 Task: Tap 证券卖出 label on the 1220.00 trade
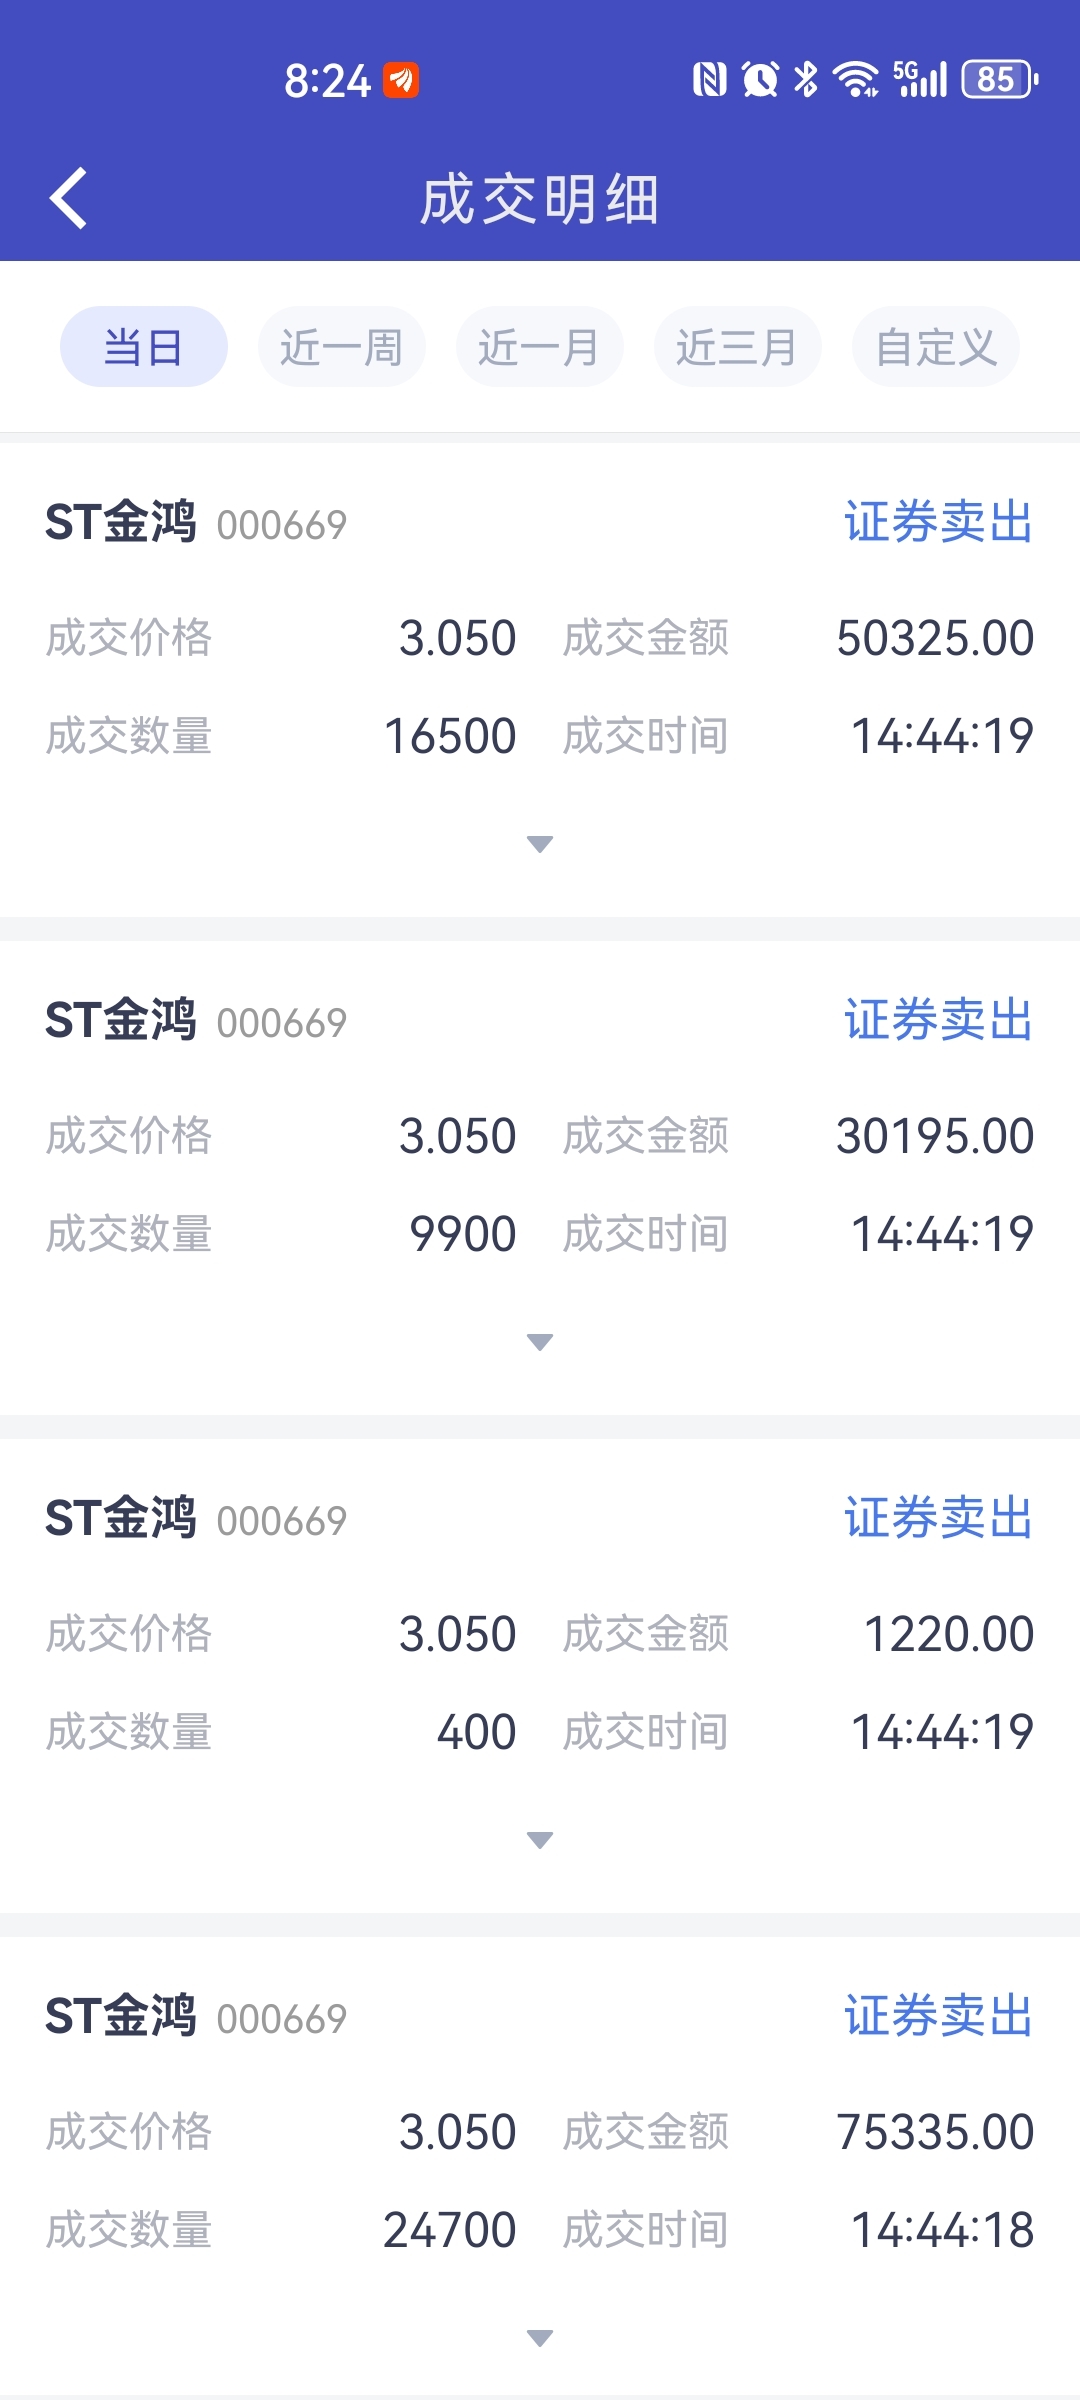click(938, 1518)
